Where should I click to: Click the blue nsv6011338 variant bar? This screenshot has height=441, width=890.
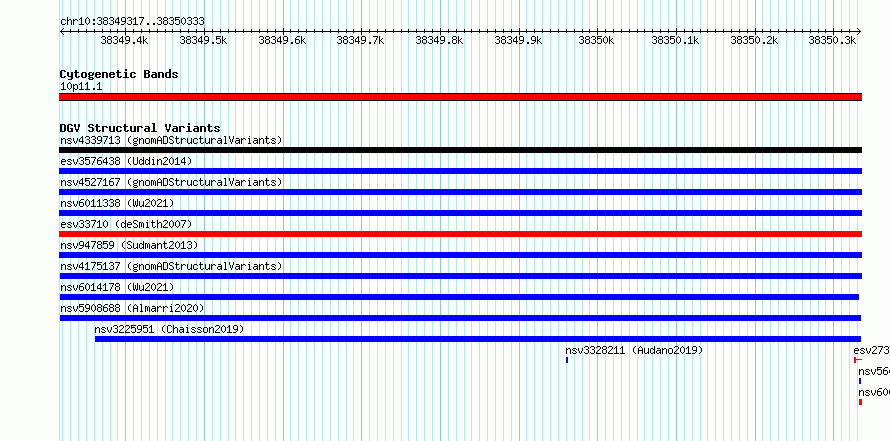[x=460, y=213]
